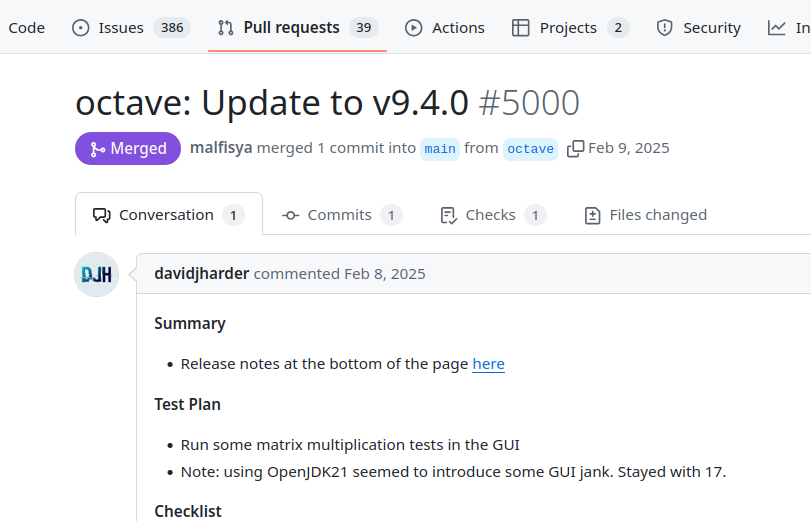Open the 'here' release notes link
The width and height of the screenshot is (811, 521).
coord(488,364)
